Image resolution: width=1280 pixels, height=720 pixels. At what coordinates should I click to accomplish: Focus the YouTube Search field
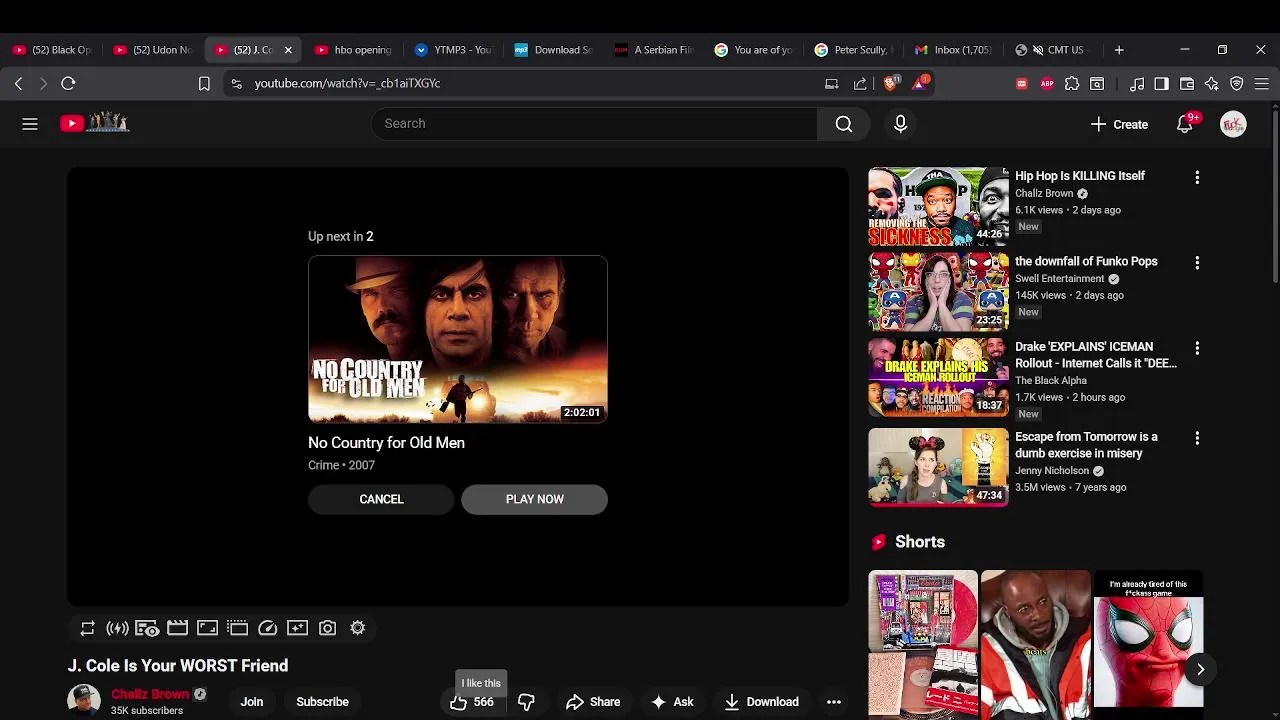pyautogui.click(x=595, y=124)
